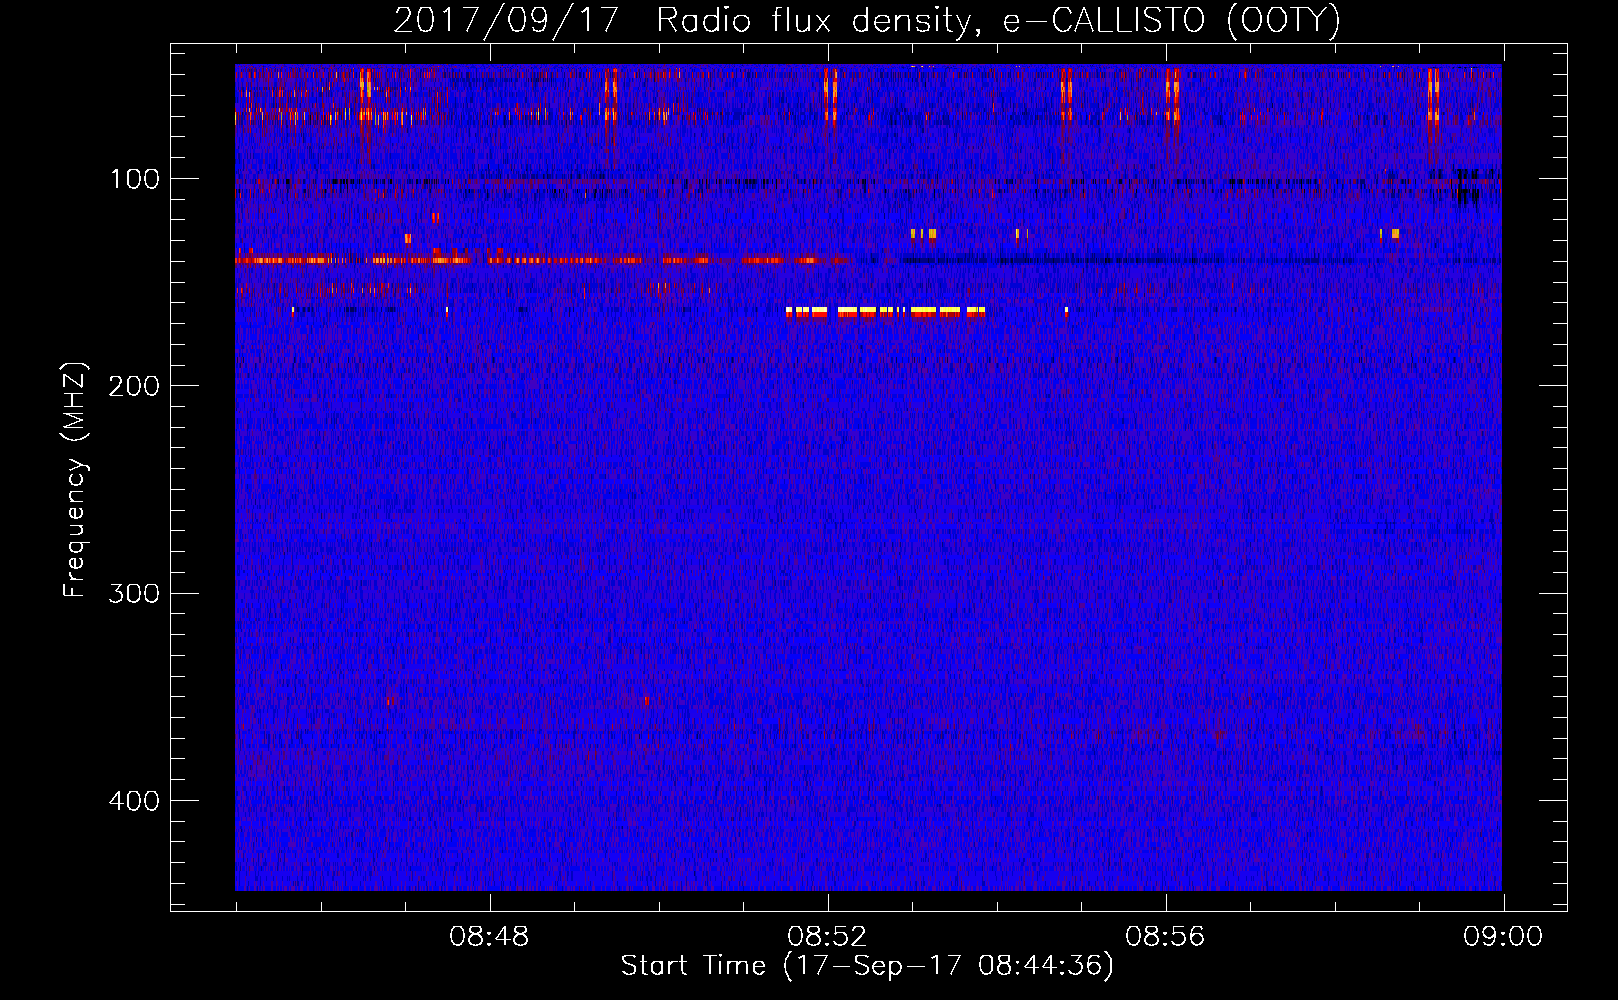Click the long red-orange emission line near 140 MHz
This screenshot has width=1618, height=1000.
tap(540, 260)
